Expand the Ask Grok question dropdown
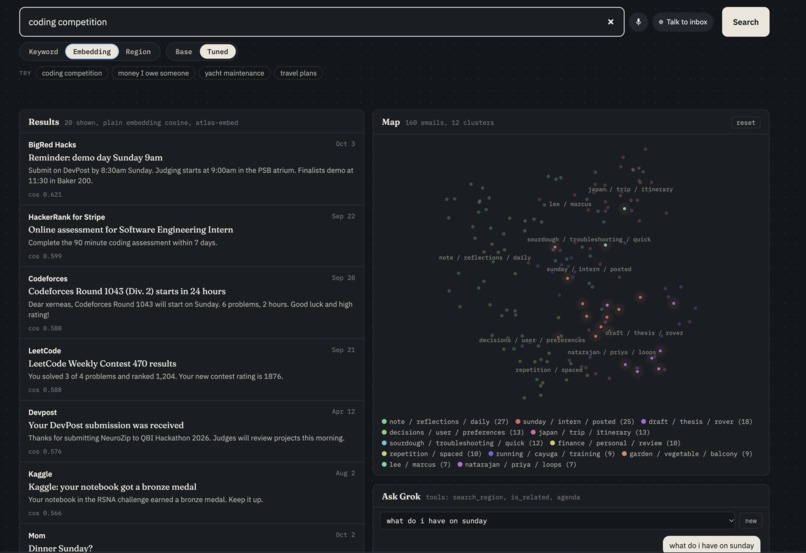The width and height of the screenshot is (806, 553). point(558,521)
